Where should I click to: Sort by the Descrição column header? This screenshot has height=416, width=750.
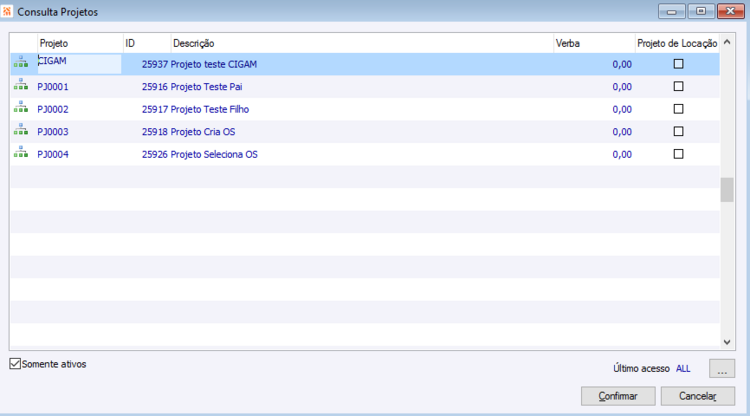pos(362,43)
